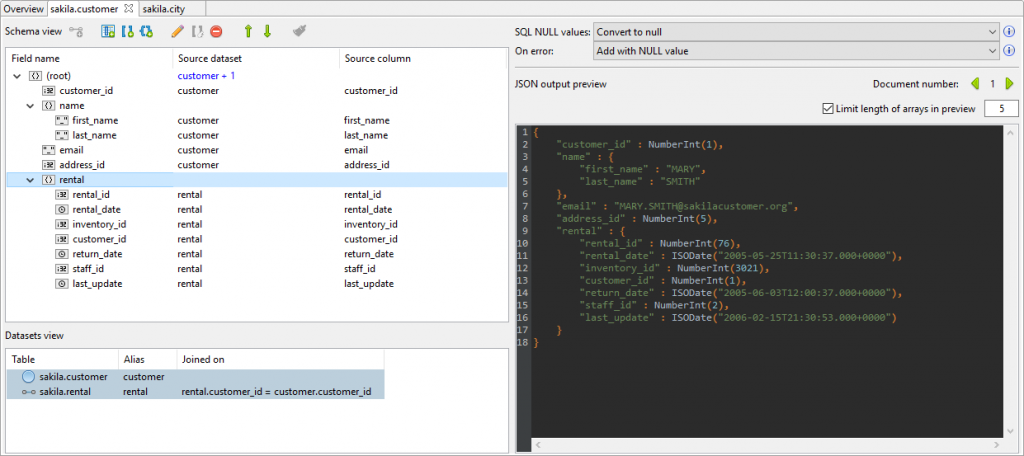Toggle Limit length of arrays checkbox
1024x456 pixels.
pyautogui.click(x=828, y=108)
